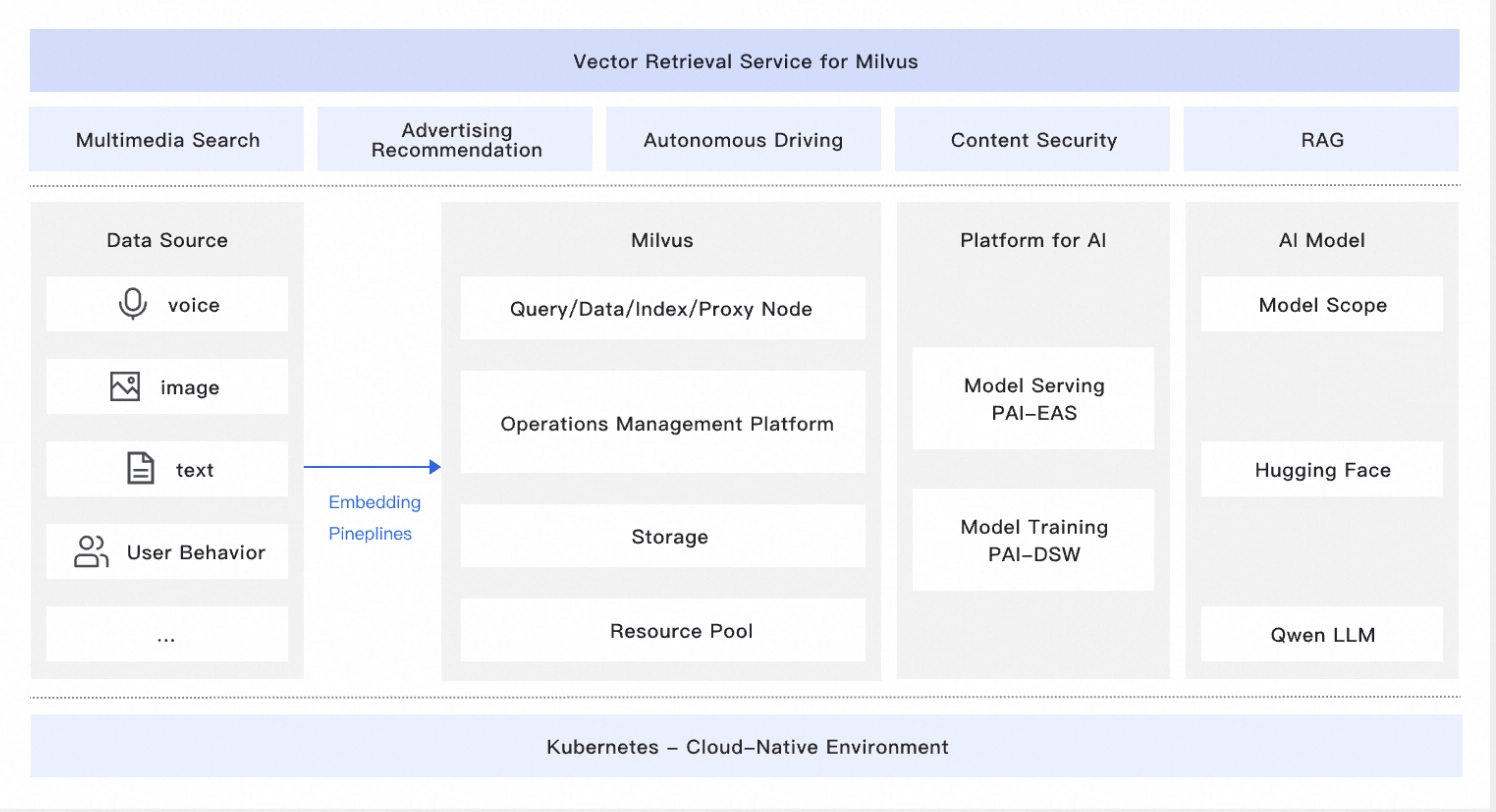Click the Query/Data/Index/Proxy Node box
1496x812 pixels.
(x=663, y=308)
